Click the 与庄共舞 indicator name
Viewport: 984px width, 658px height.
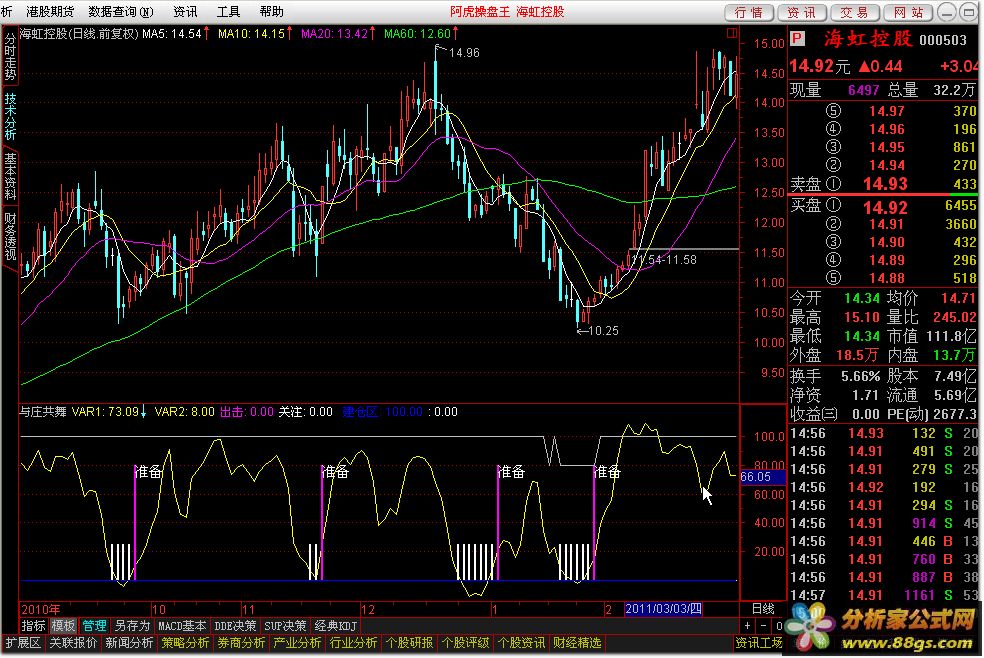[x=42, y=411]
